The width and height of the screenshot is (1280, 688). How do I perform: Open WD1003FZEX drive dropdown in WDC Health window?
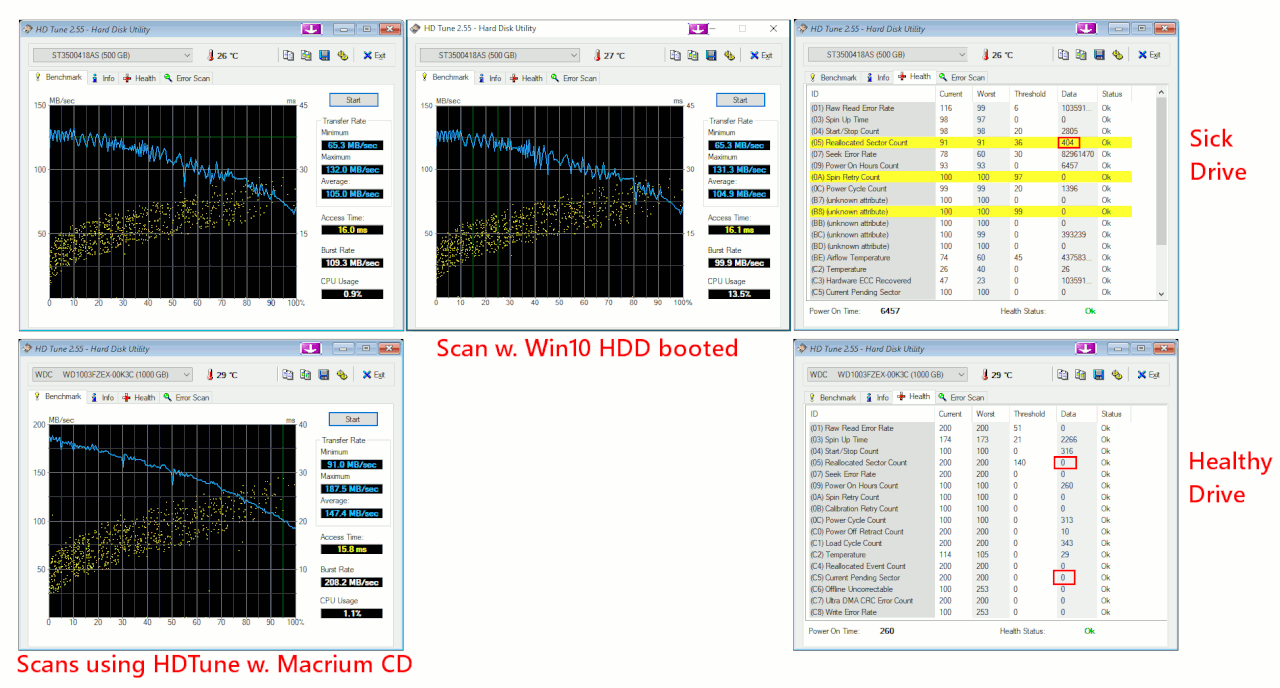[888, 374]
